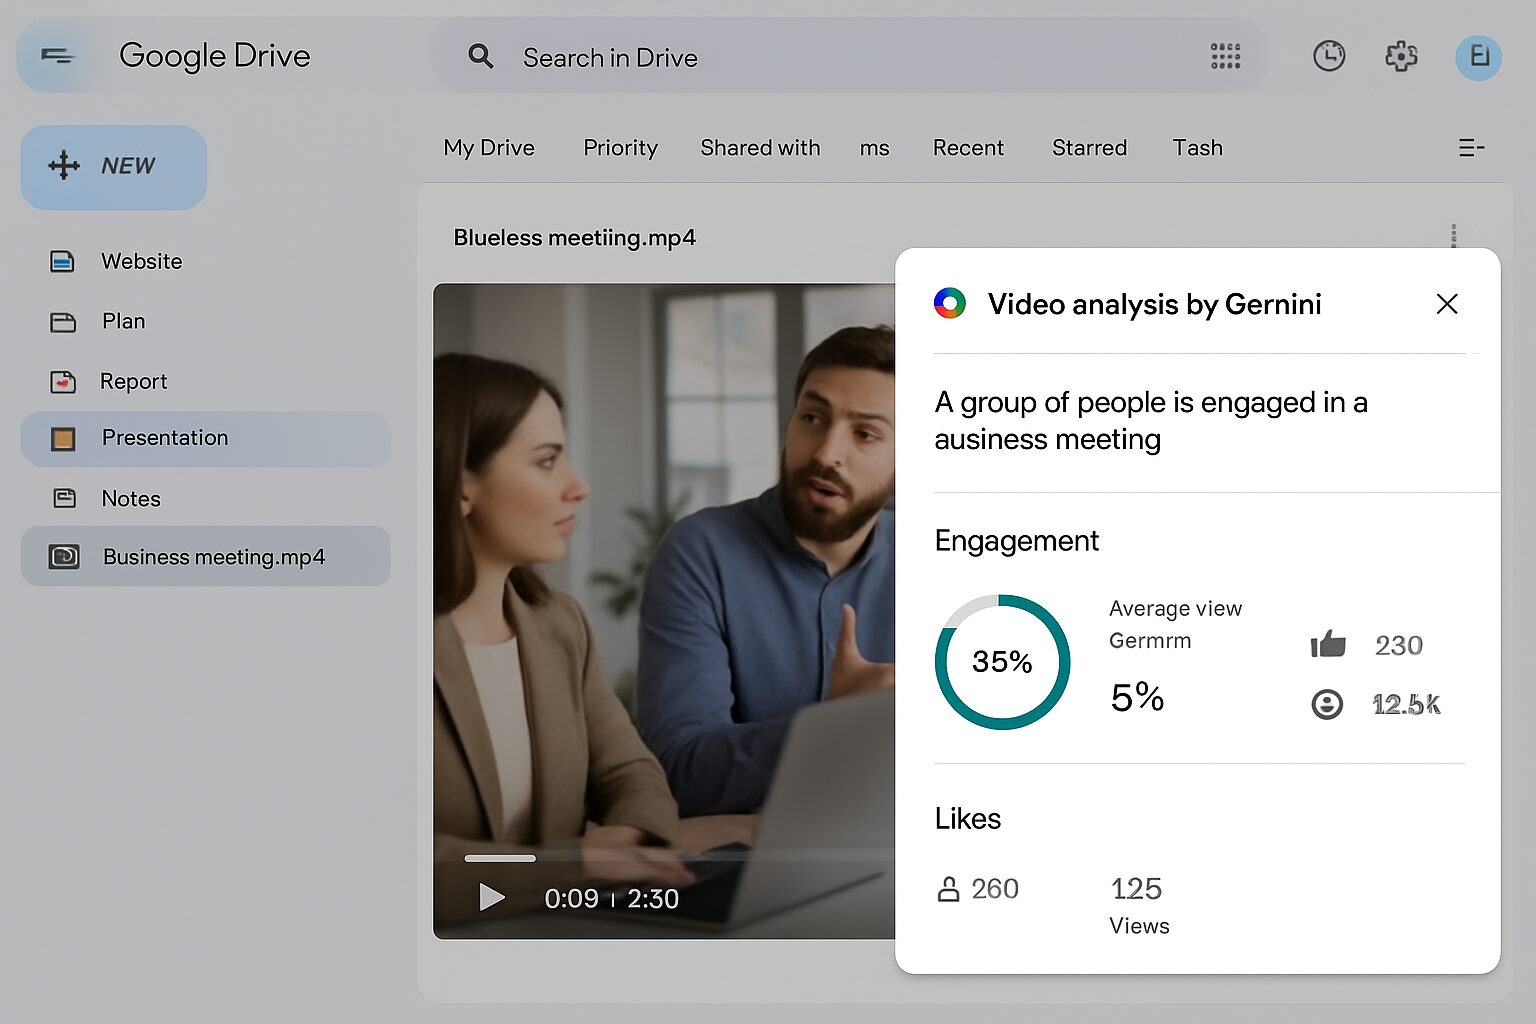Select Presentation in the sidebar
This screenshot has width=1536, height=1024.
tap(205, 438)
